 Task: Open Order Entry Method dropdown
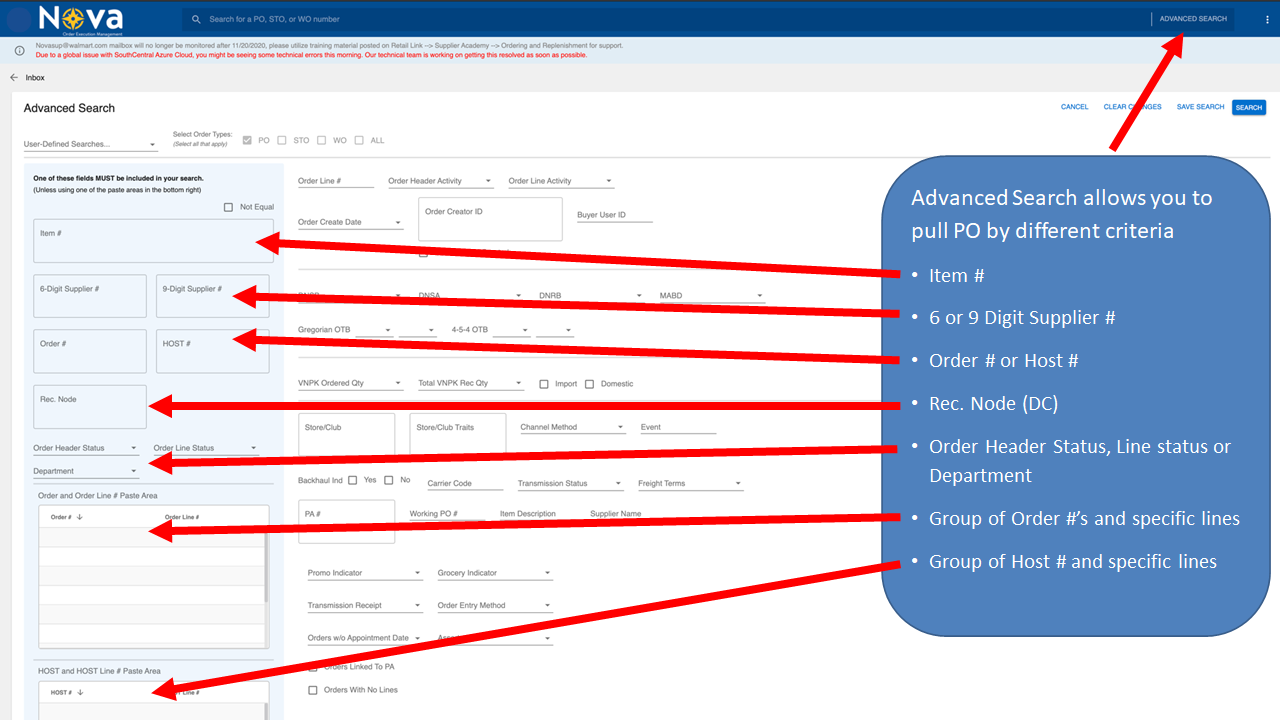[x=495, y=605]
